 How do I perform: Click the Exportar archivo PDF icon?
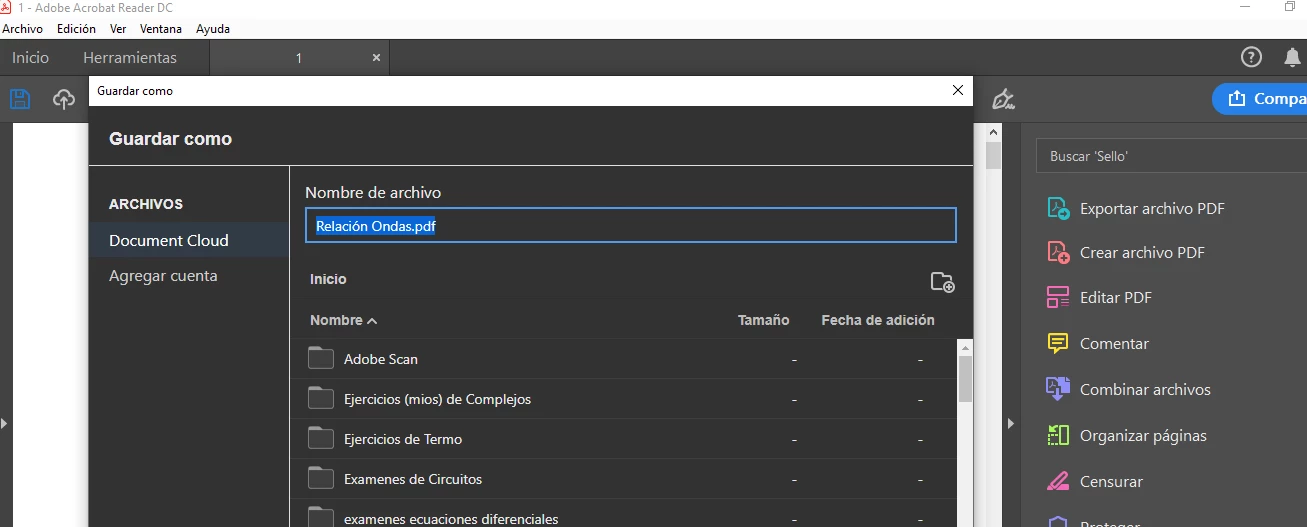[x=1058, y=208]
